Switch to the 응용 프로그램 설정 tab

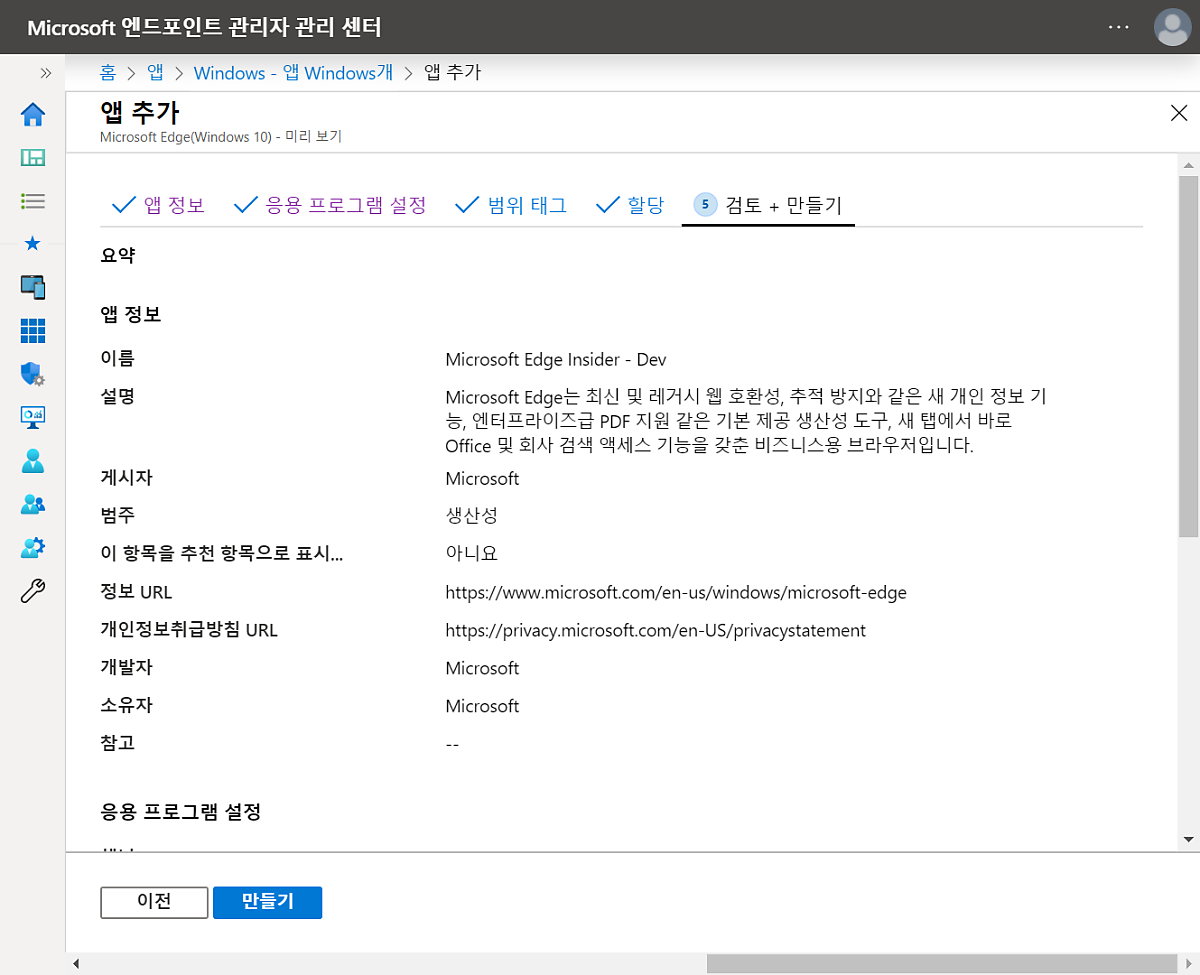coord(330,206)
